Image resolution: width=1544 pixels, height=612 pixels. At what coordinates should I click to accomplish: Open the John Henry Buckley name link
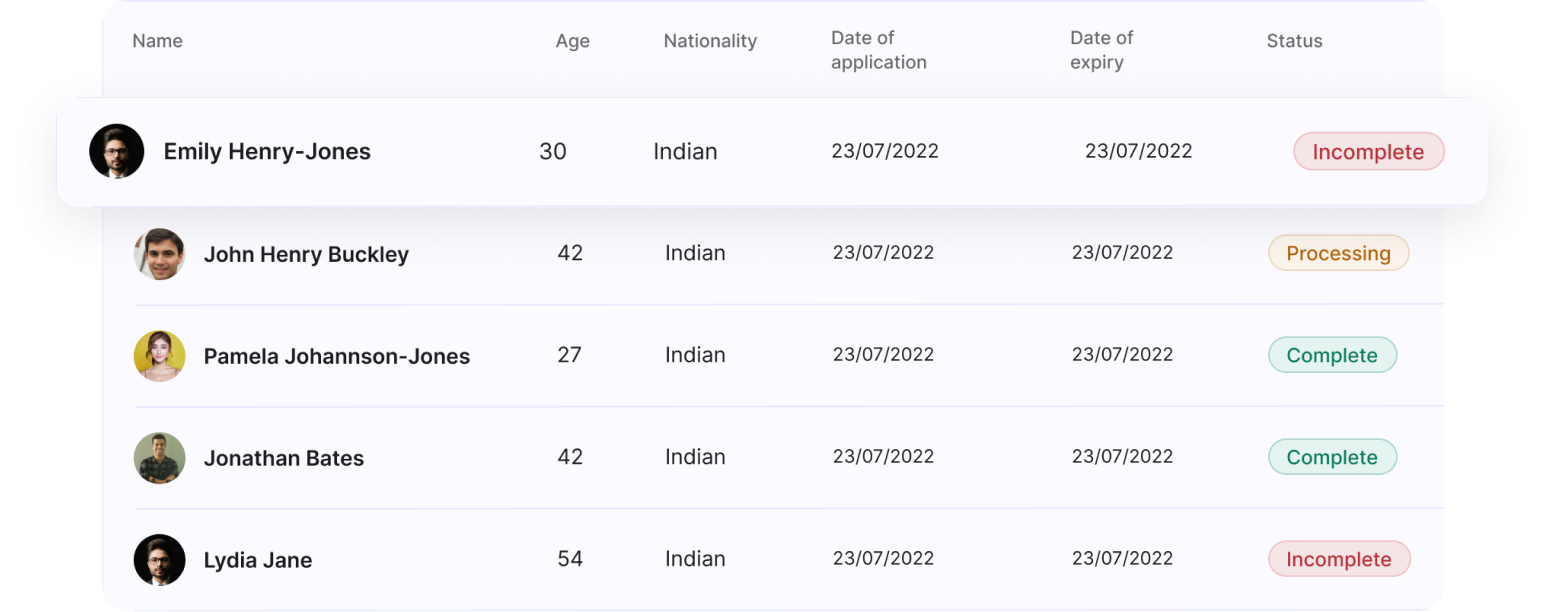tap(306, 255)
